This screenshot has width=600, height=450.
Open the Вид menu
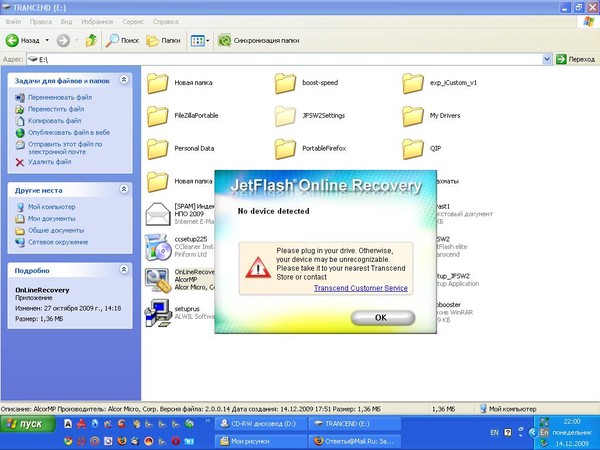(66, 22)
